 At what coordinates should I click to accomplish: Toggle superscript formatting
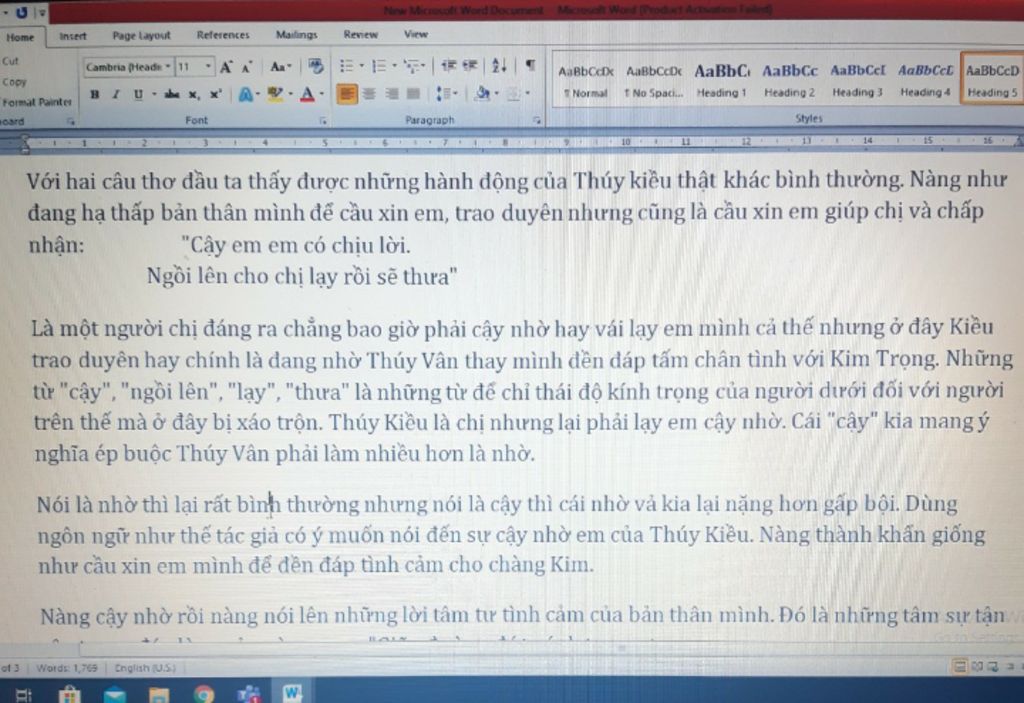coord(214,94)
